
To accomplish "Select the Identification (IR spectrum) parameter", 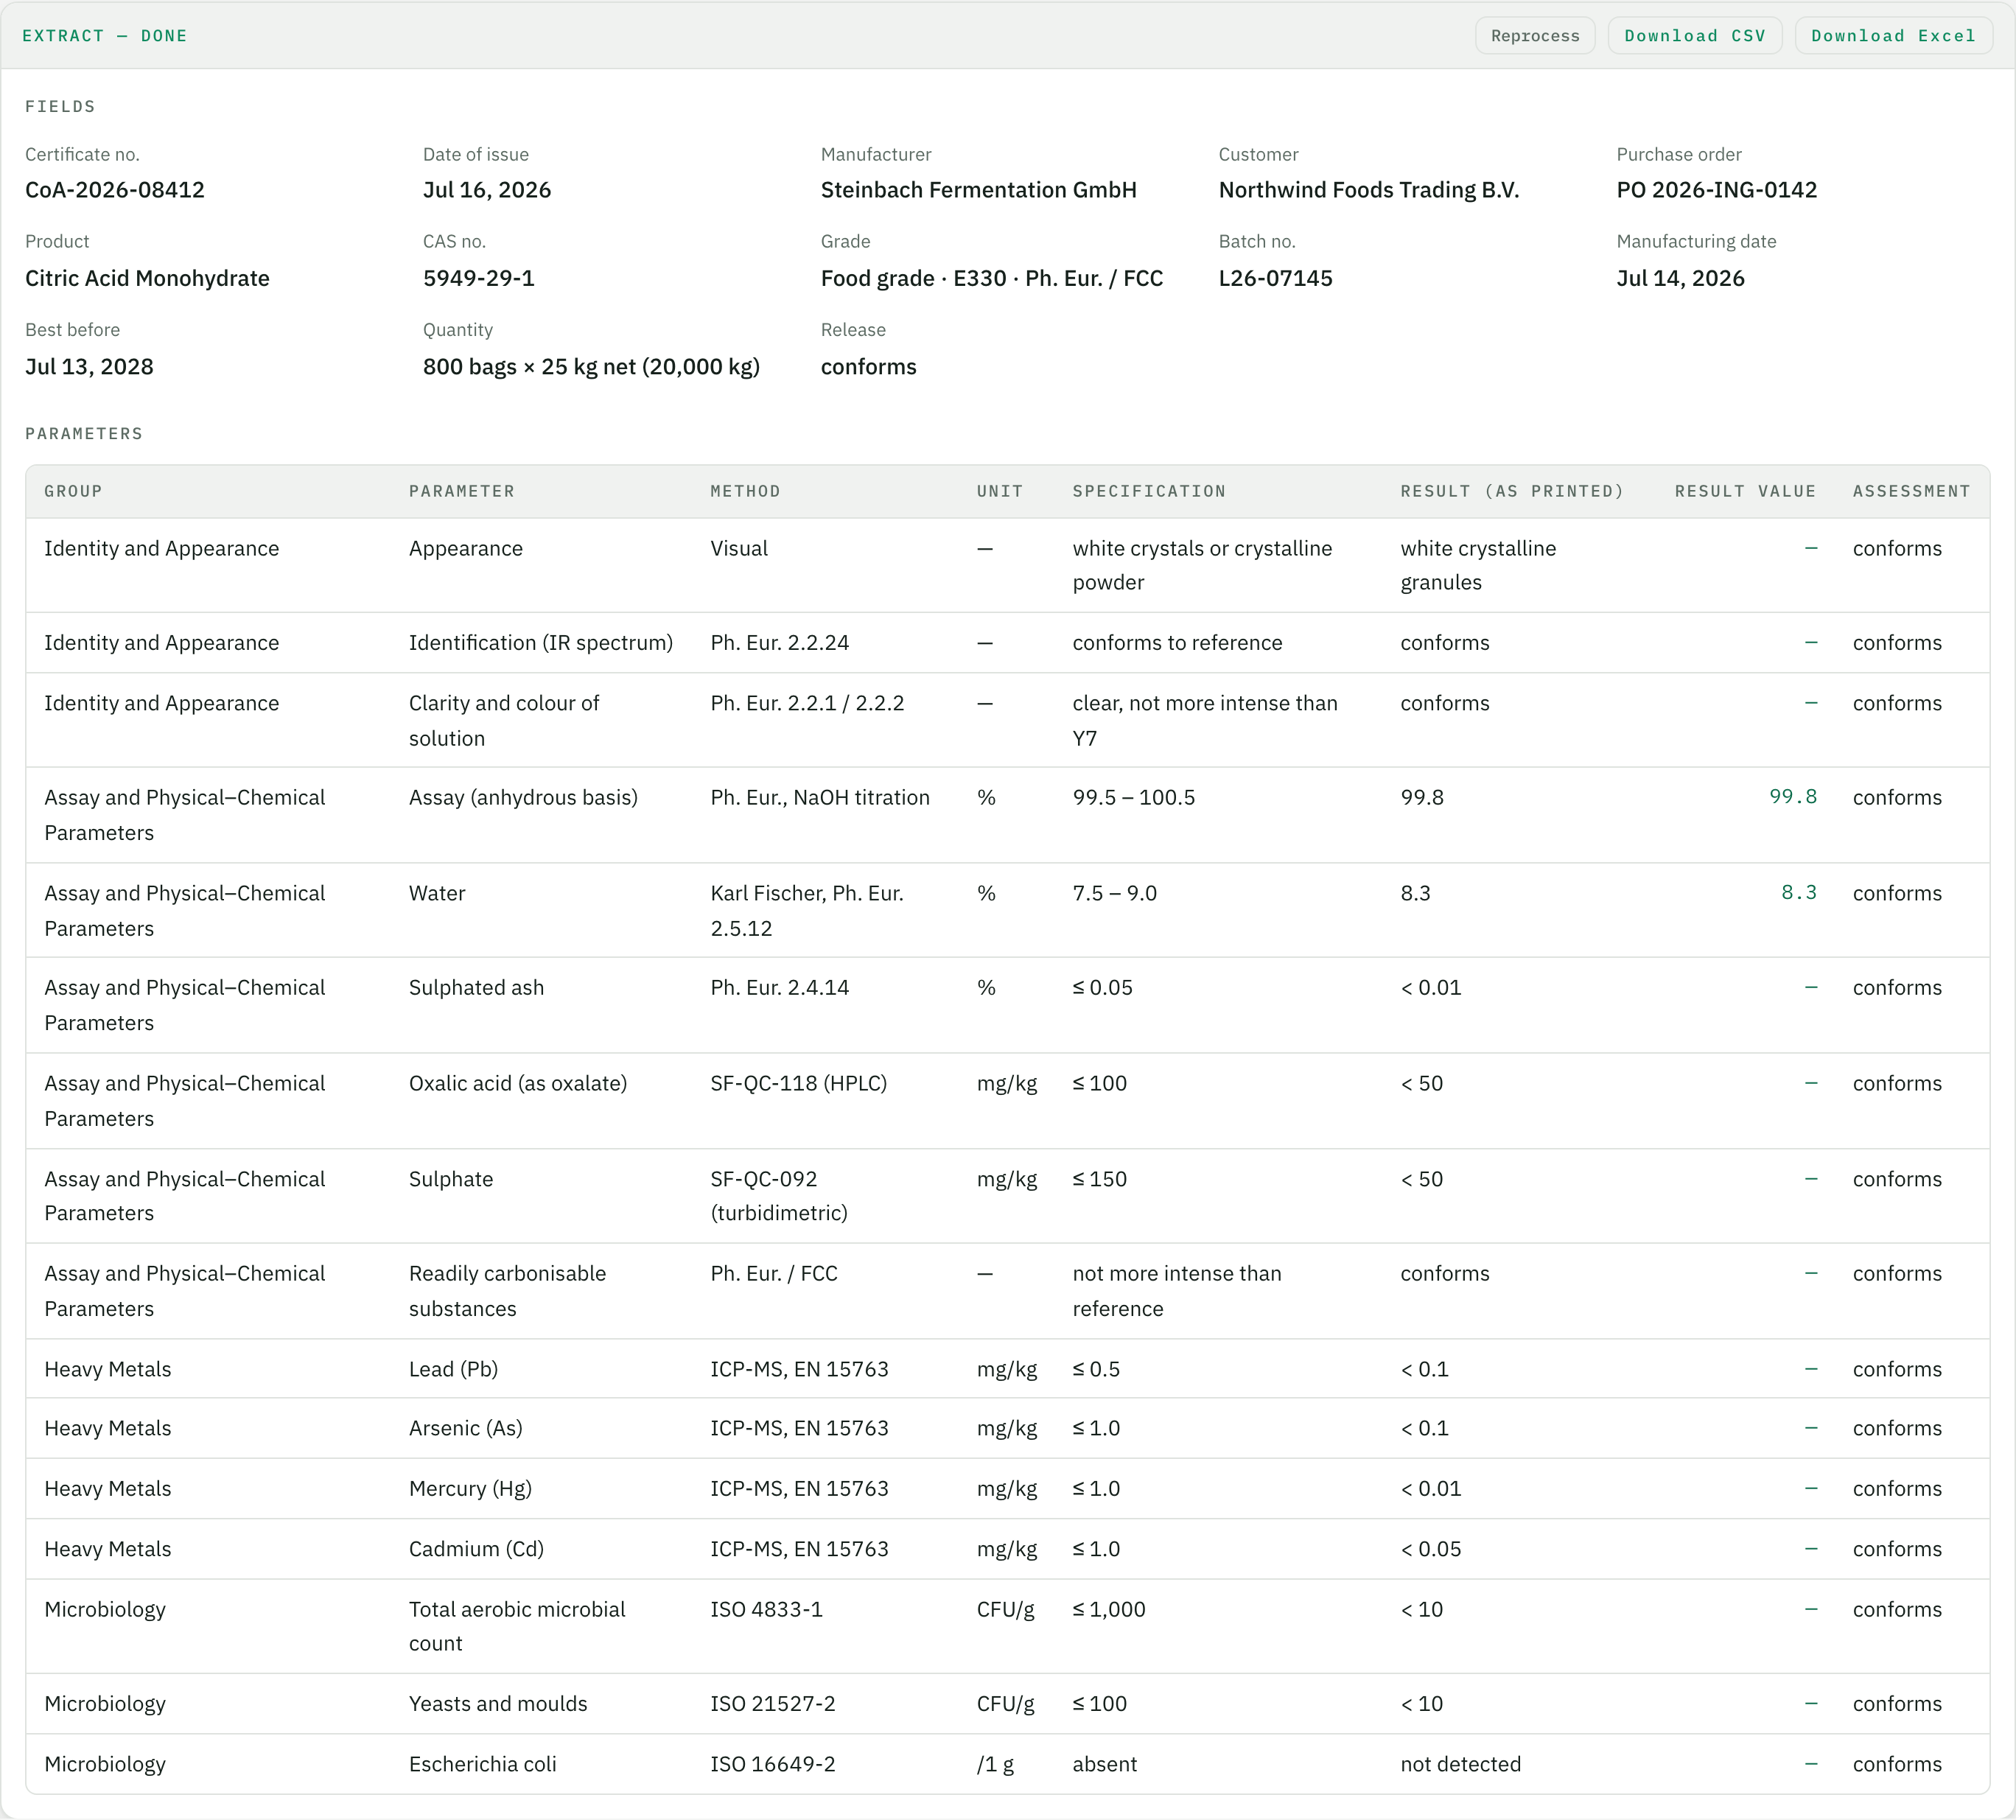I will pos(541,643).
